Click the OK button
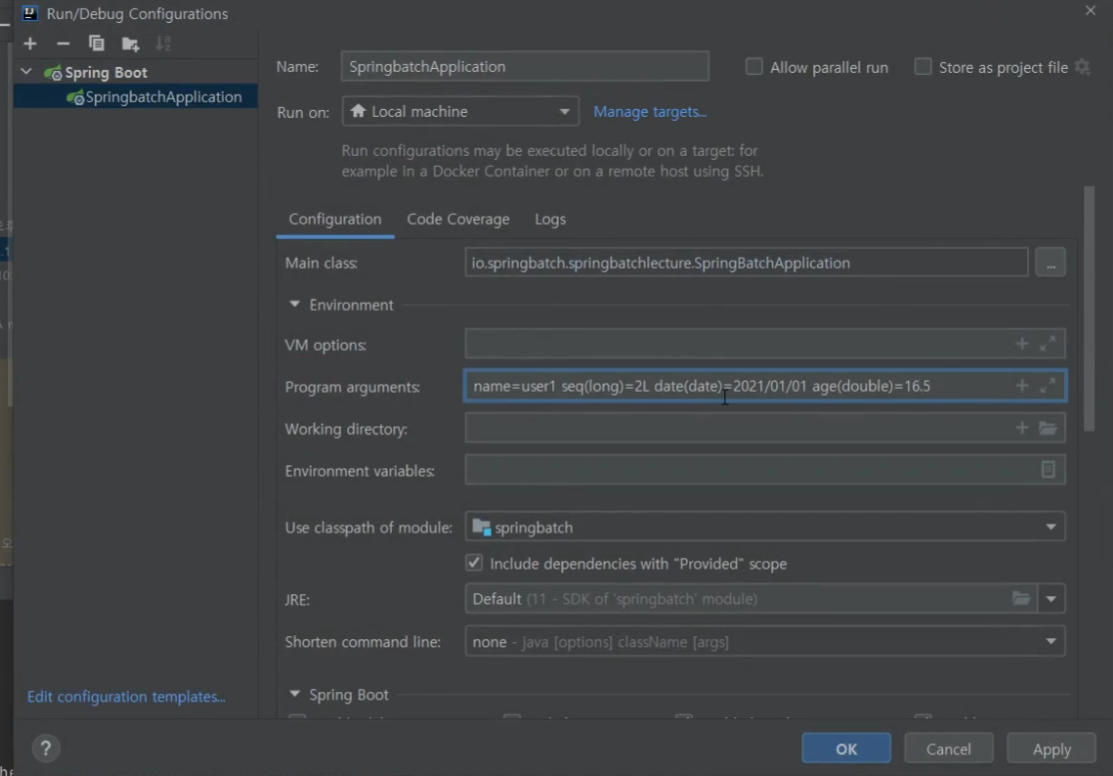 click(x=846, y=749)
